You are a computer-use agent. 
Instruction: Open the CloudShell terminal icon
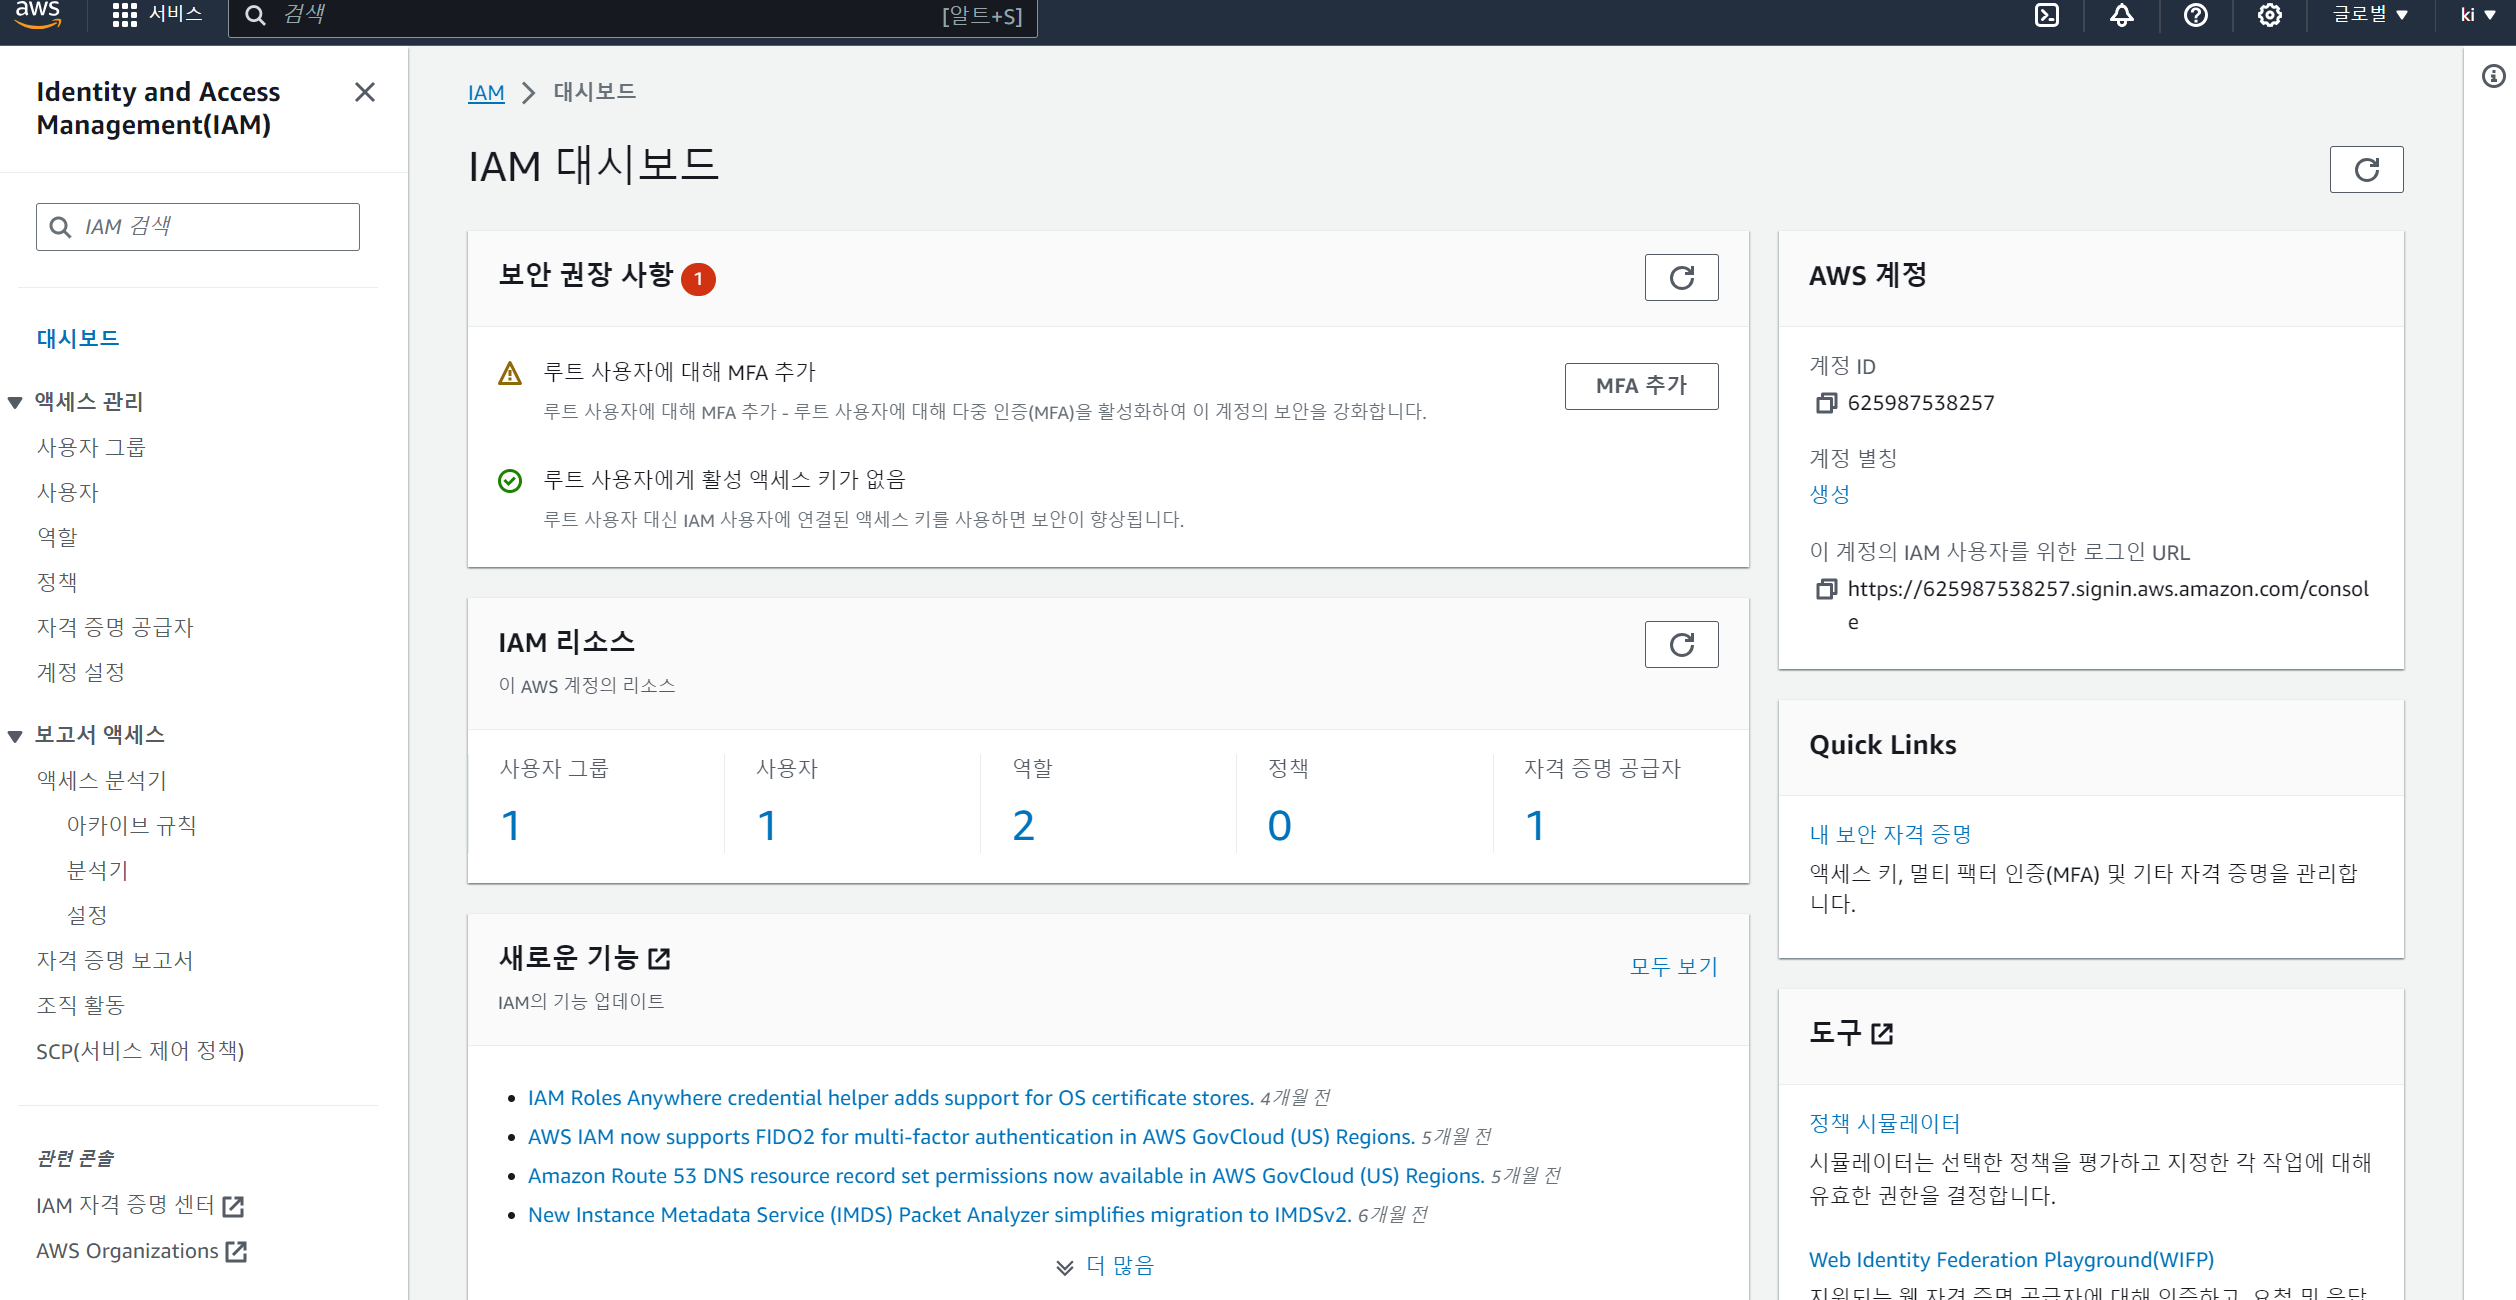pos(2047,15)
